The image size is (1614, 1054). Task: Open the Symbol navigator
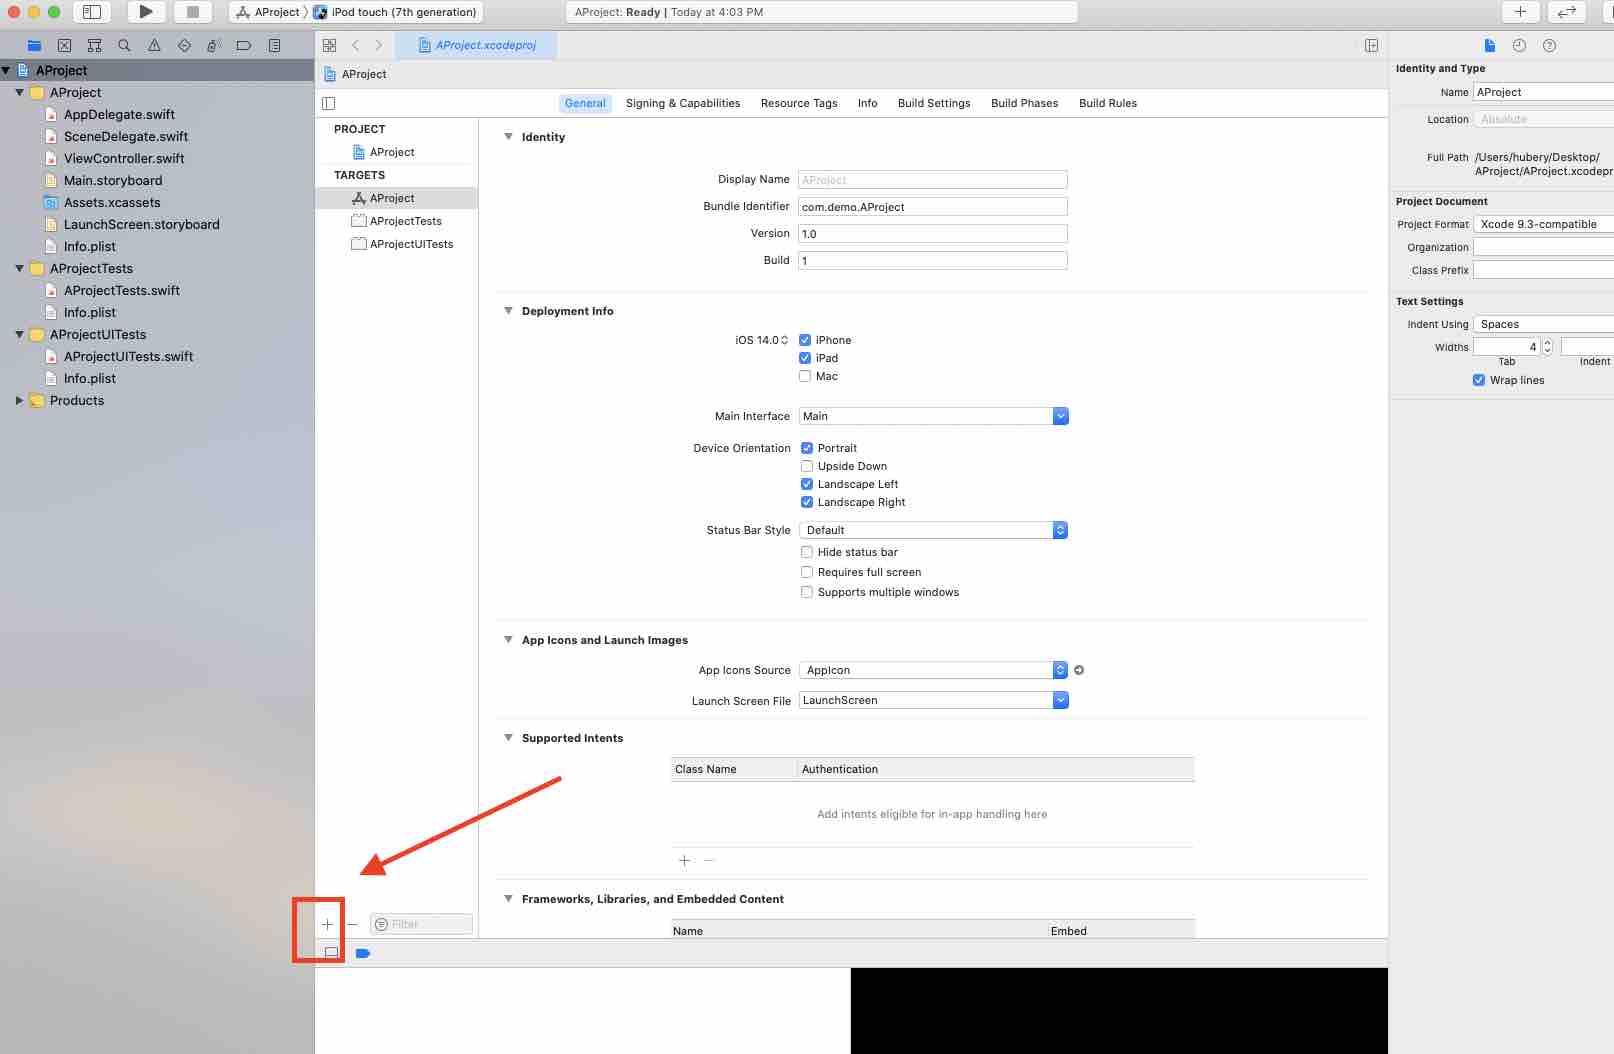[x=95, y=45]
